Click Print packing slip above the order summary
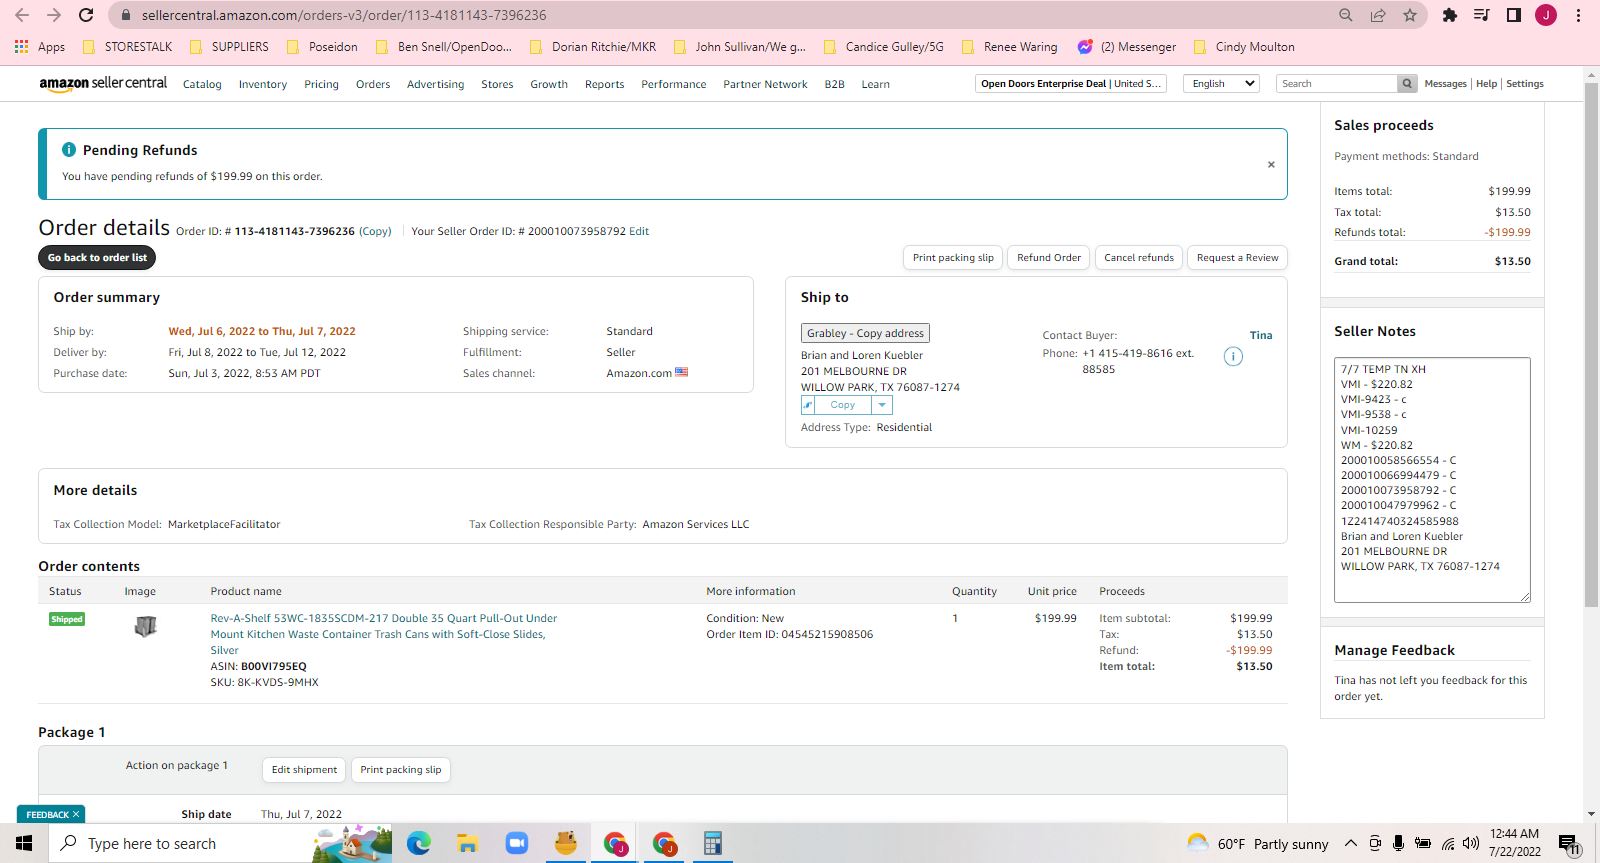The image size is (1600, 863). (x=953, y=258)
